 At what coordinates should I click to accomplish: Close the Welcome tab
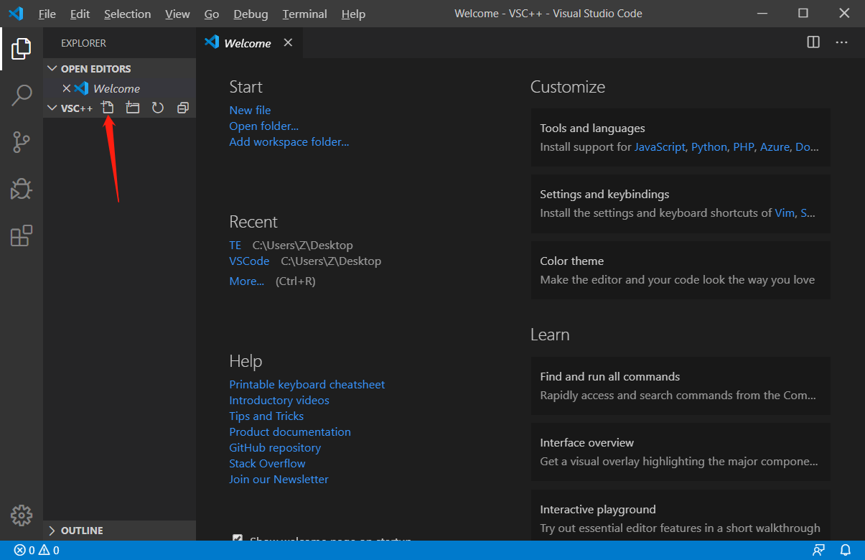(288, 42)
